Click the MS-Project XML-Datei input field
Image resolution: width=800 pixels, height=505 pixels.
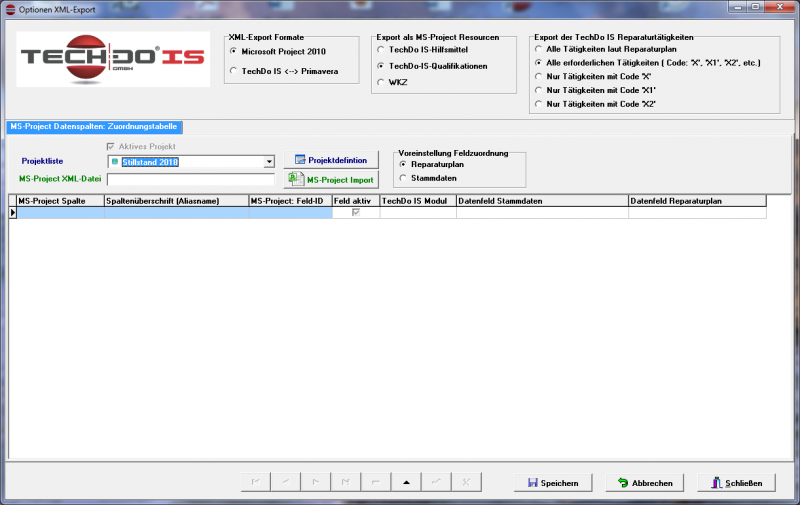click(191, 180)
